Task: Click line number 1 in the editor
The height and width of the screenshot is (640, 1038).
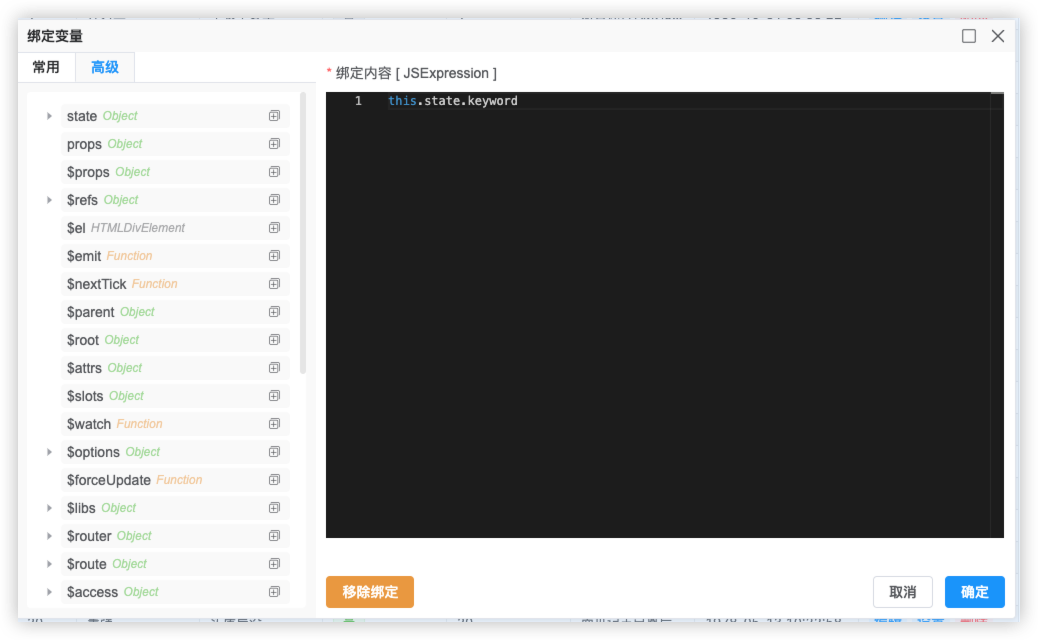Action: click(358, 101)
